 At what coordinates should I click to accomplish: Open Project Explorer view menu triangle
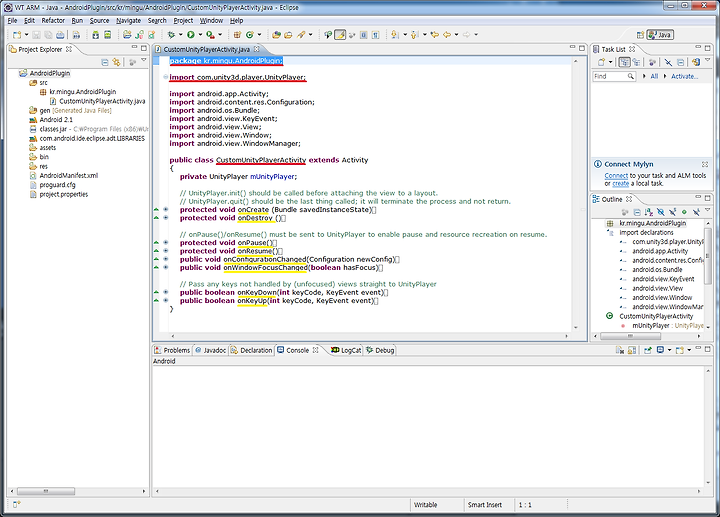[144, 60]
